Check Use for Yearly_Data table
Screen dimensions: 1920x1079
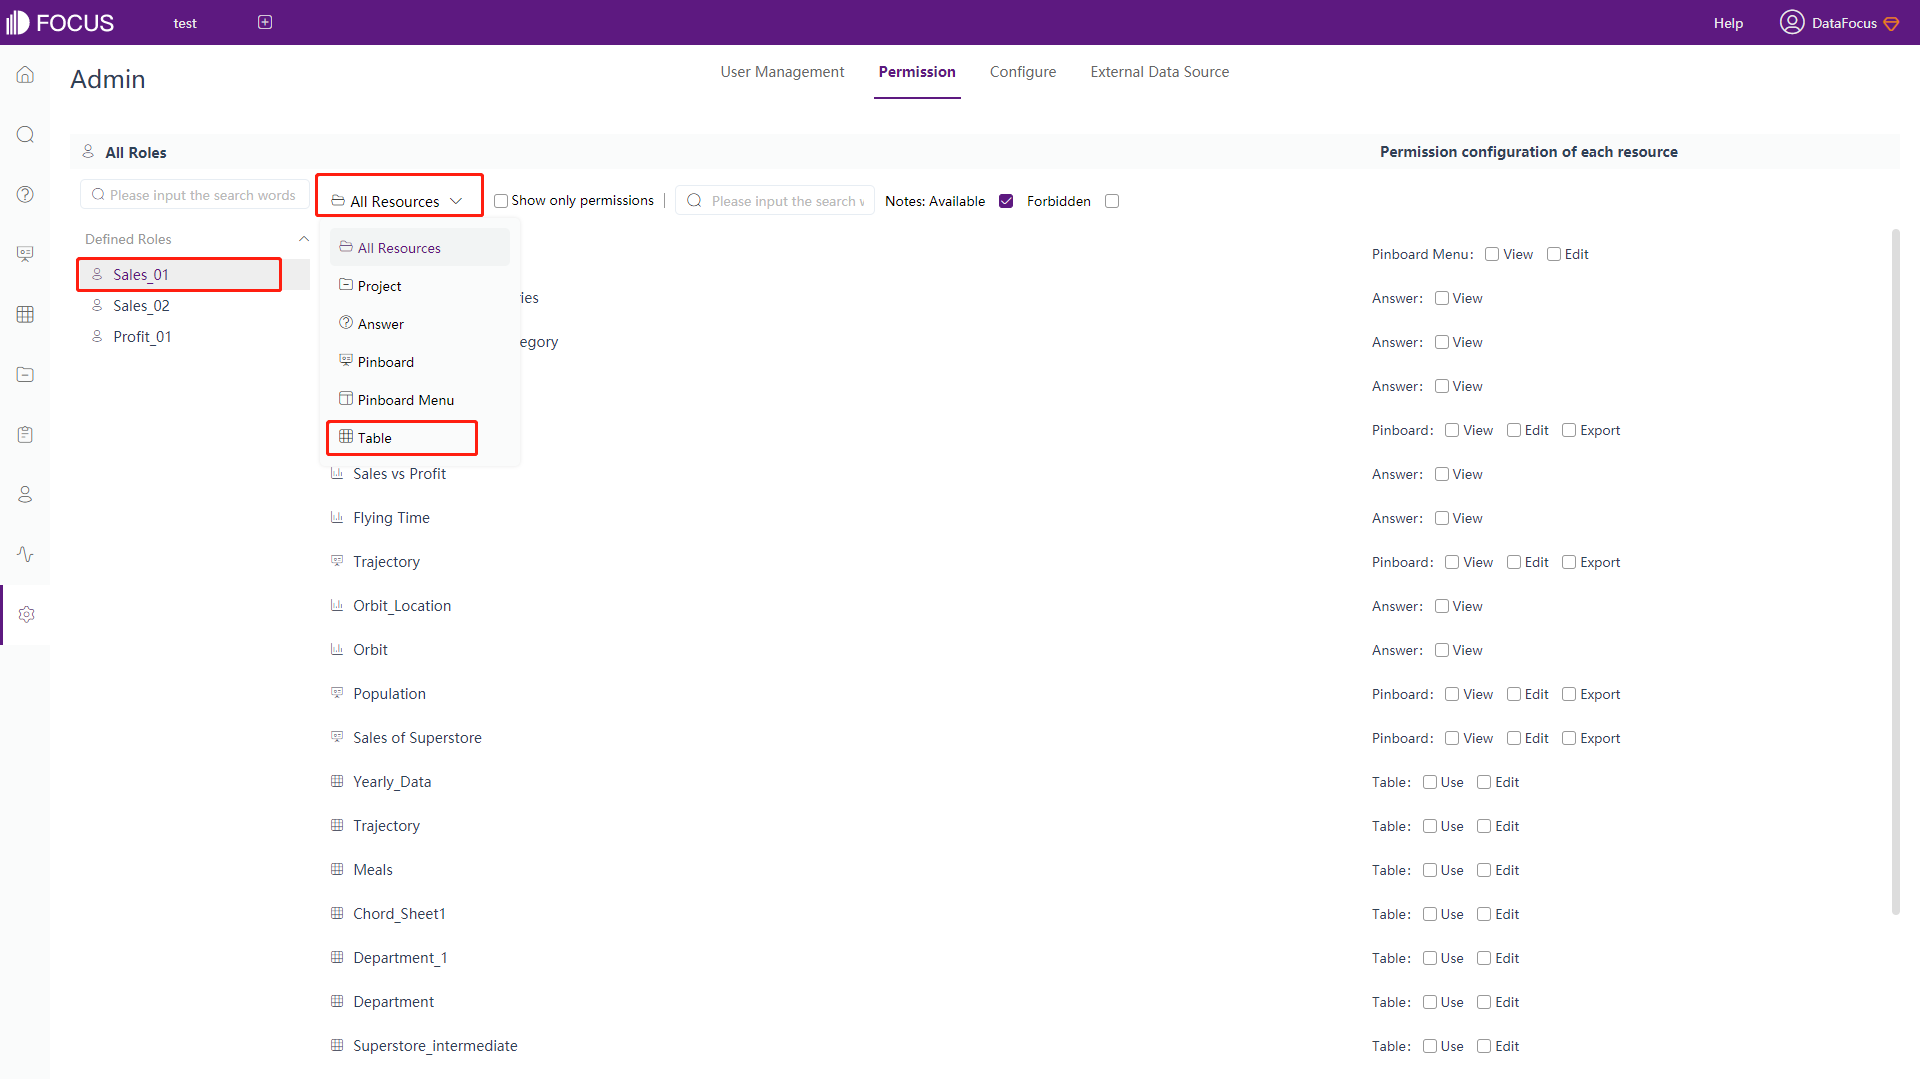coord(1430,782)
